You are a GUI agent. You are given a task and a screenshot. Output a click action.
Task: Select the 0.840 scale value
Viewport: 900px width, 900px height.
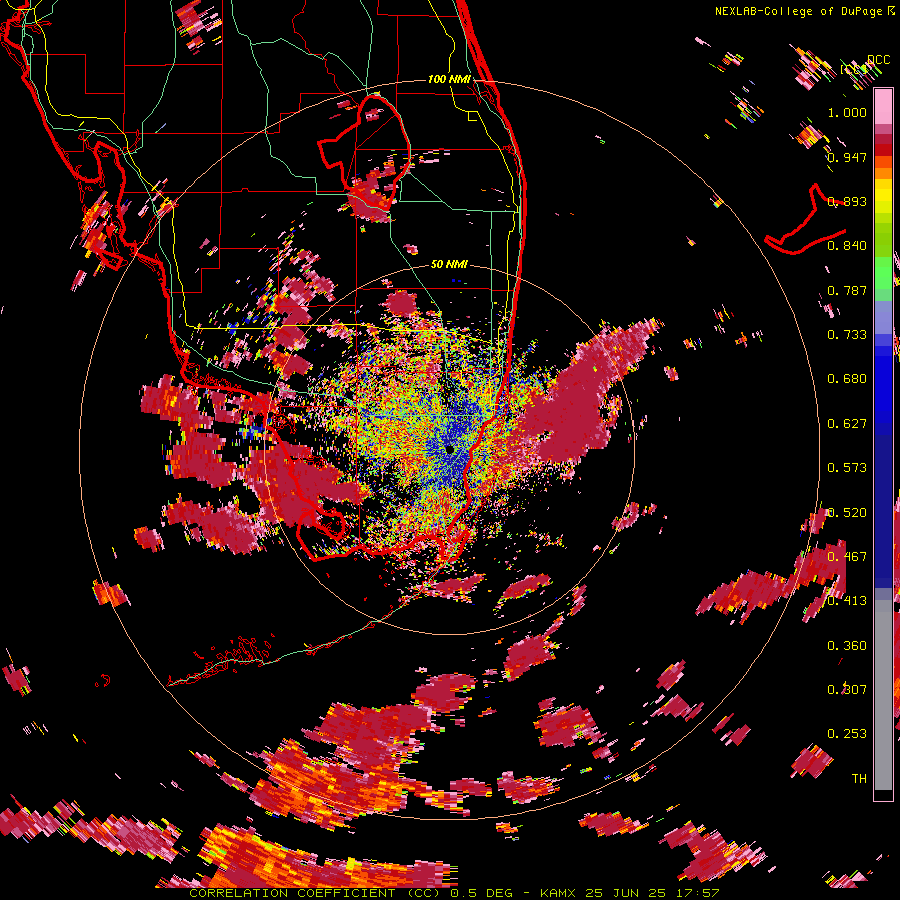(847, 246)
